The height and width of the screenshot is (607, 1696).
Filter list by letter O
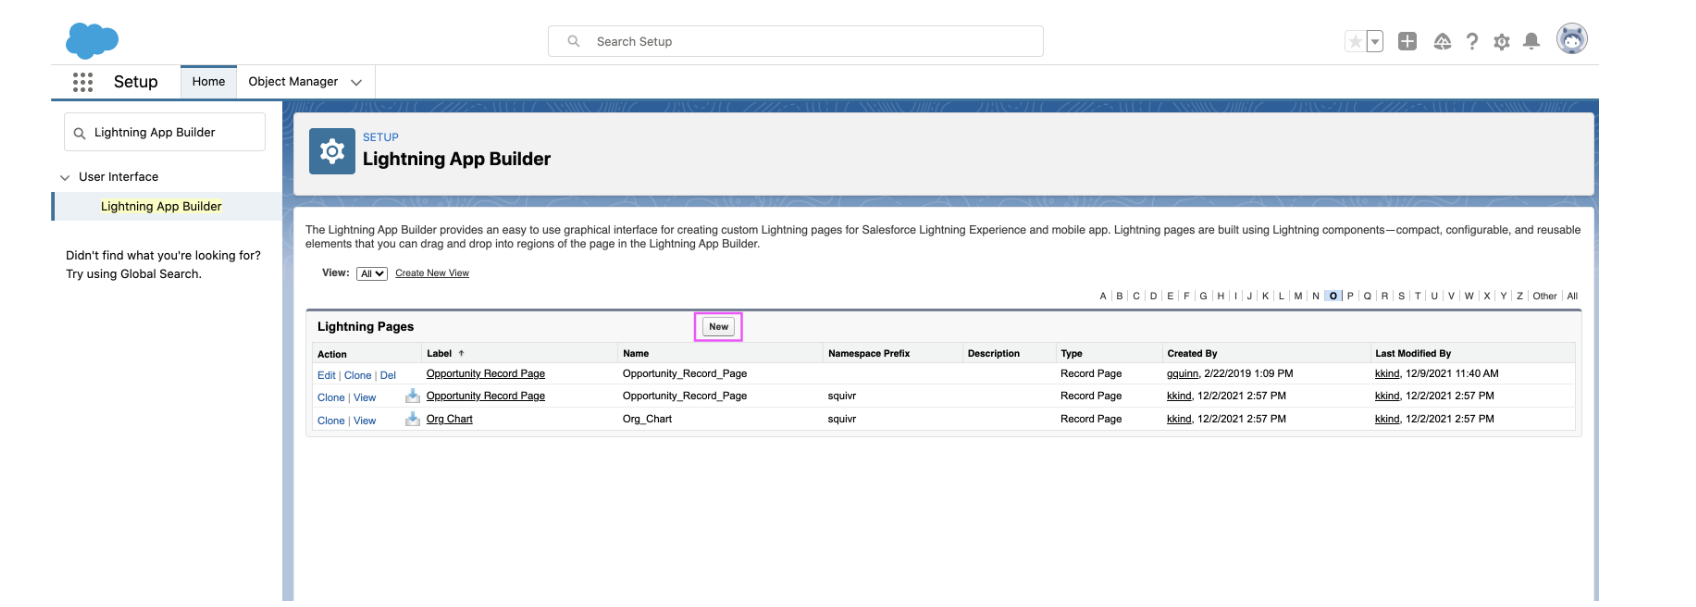pyautogui.click(x=1333, y=296)
